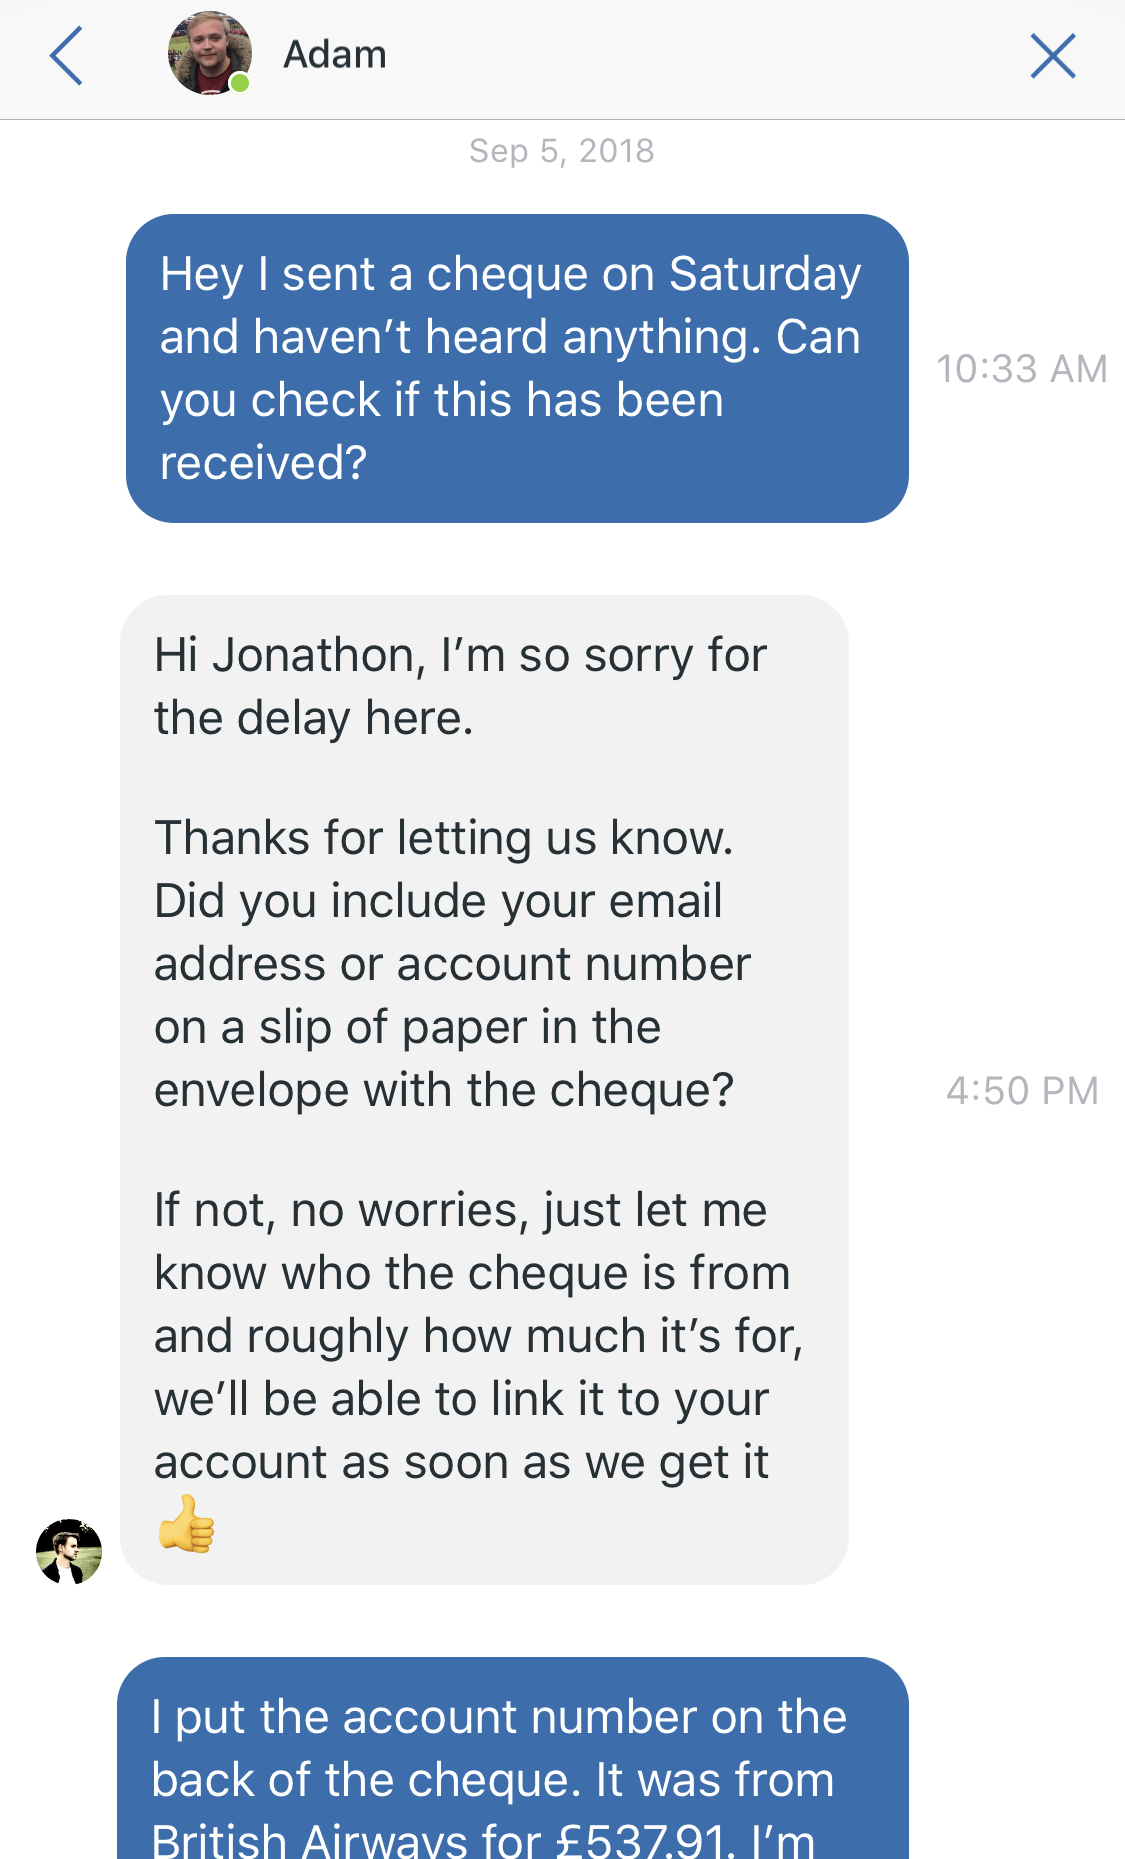Viewport: 1125px width, 1859px height.
Task: Open Adam's profile photo in header
Action: click(x=207, y=53)
